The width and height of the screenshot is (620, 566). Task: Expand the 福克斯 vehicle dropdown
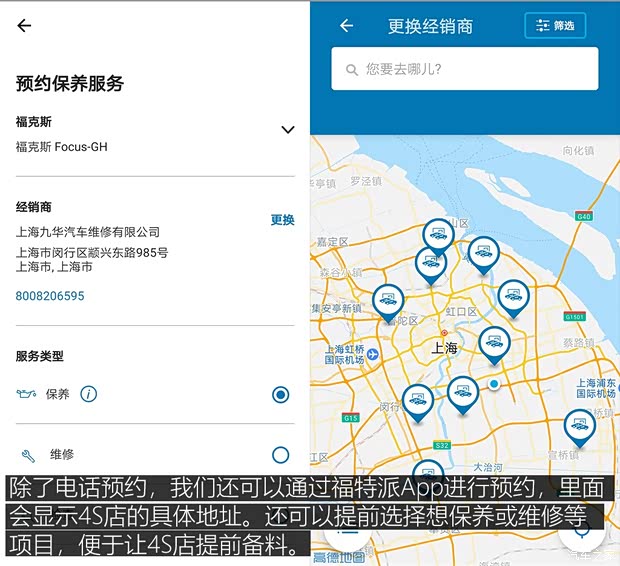pos(287,130)
